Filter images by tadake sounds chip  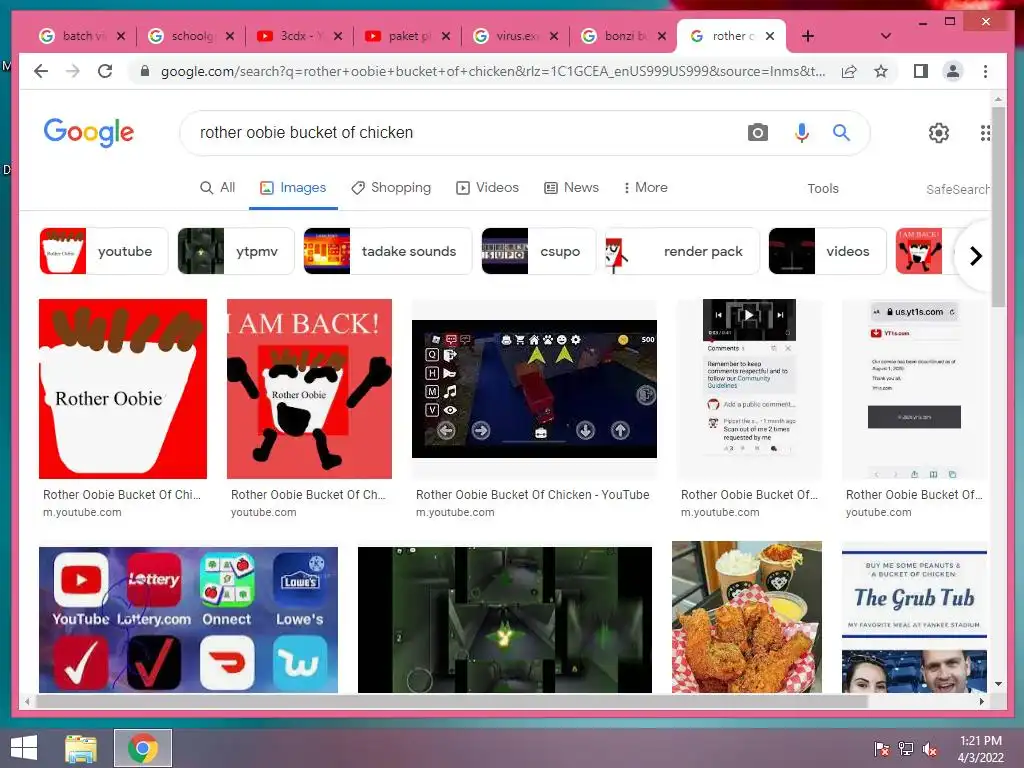(387, 251)
